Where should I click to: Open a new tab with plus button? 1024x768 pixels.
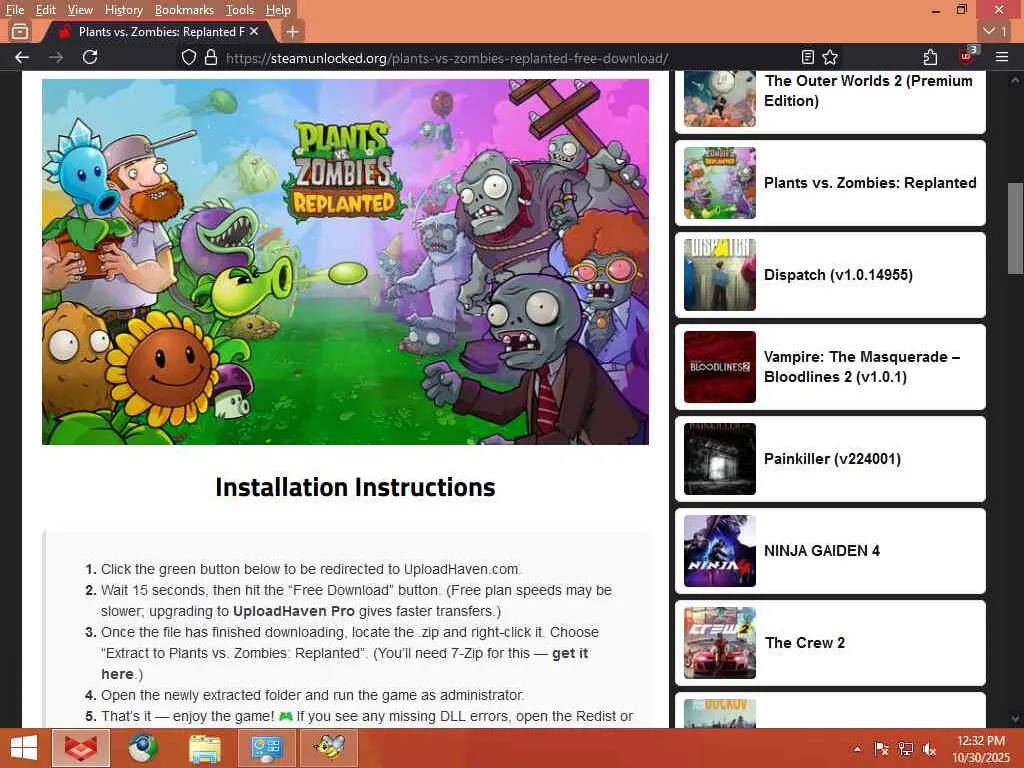click(x=293, y=31)
